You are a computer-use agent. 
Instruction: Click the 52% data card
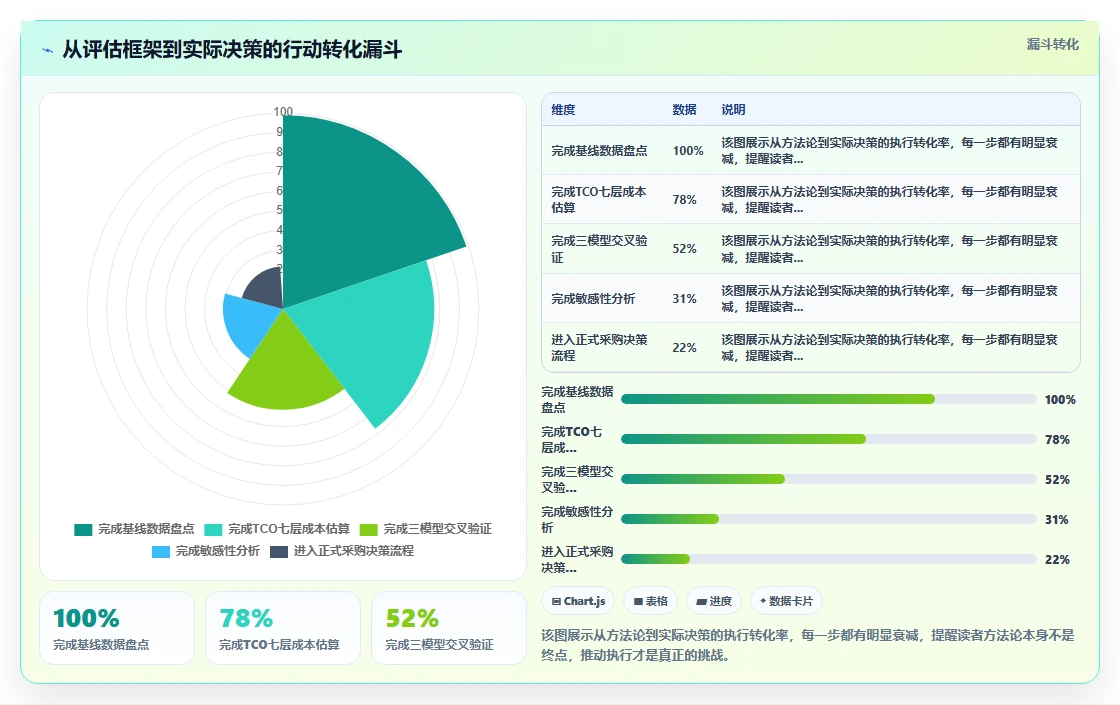[449, 628]
